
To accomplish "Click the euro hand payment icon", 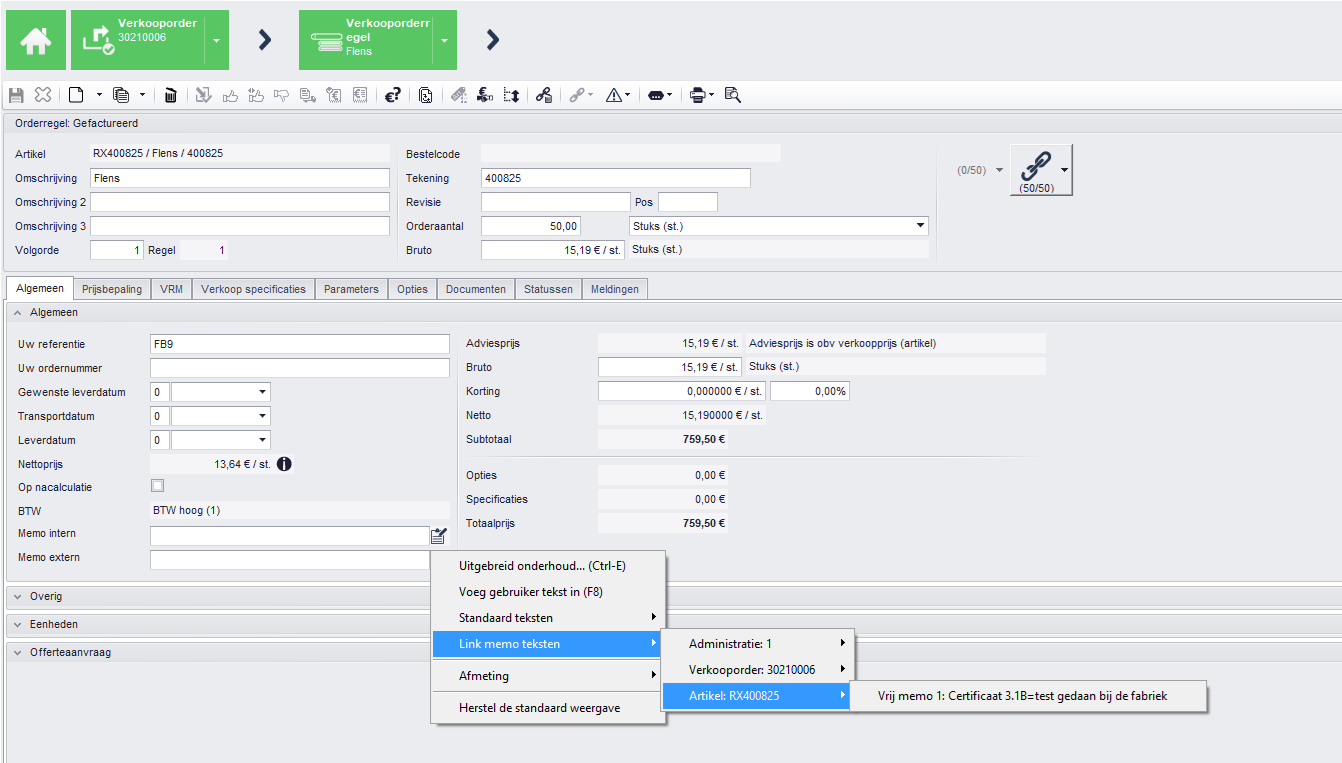I will pos(485,95).
